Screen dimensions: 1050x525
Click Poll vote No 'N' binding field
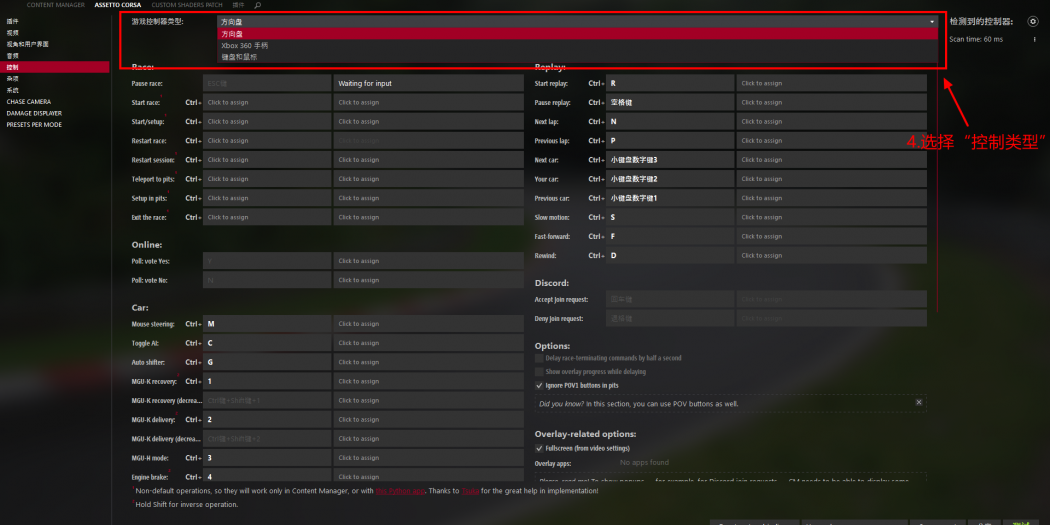pos(267,280)
